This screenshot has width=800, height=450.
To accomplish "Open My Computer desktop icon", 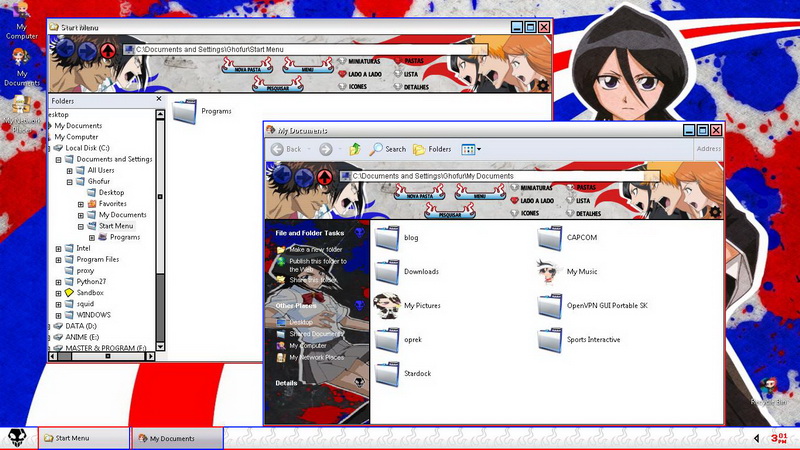I will tap(21, 21).
